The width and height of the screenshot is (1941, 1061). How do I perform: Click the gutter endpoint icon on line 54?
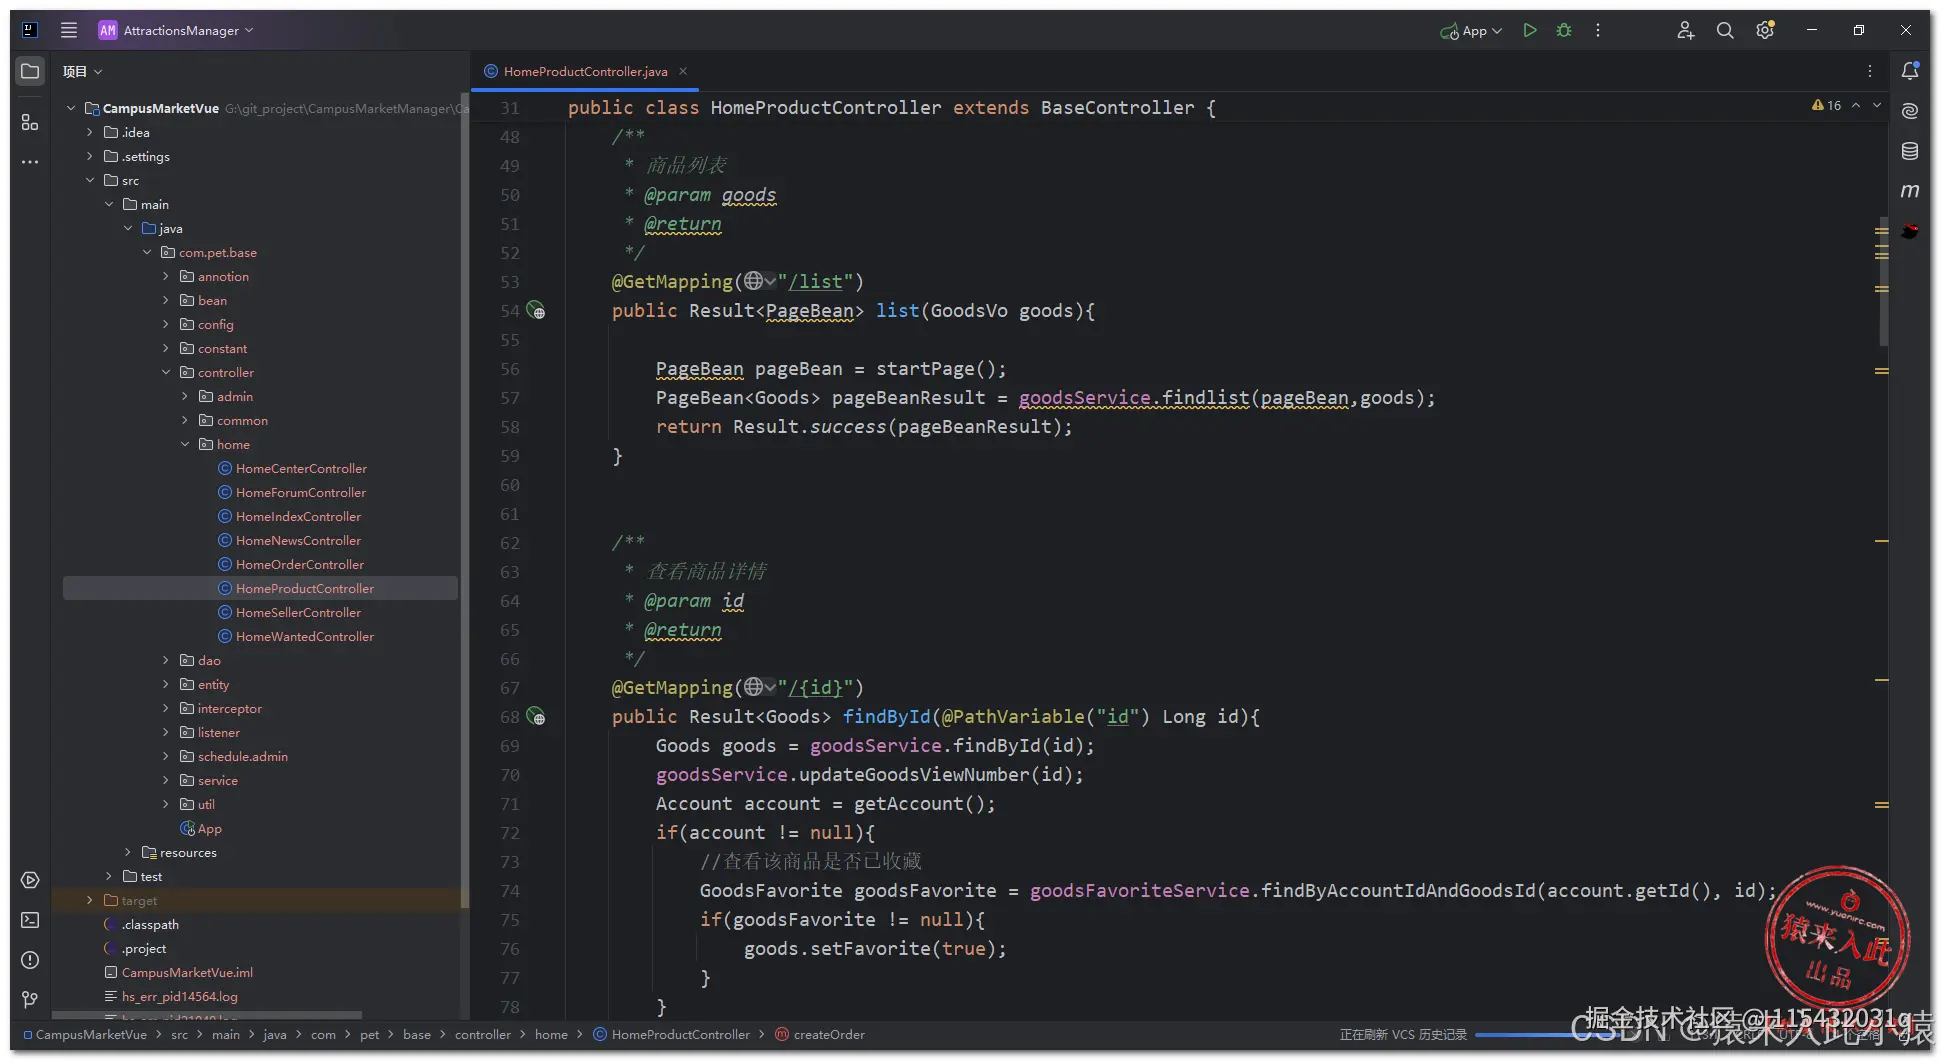tap(537, 311)
